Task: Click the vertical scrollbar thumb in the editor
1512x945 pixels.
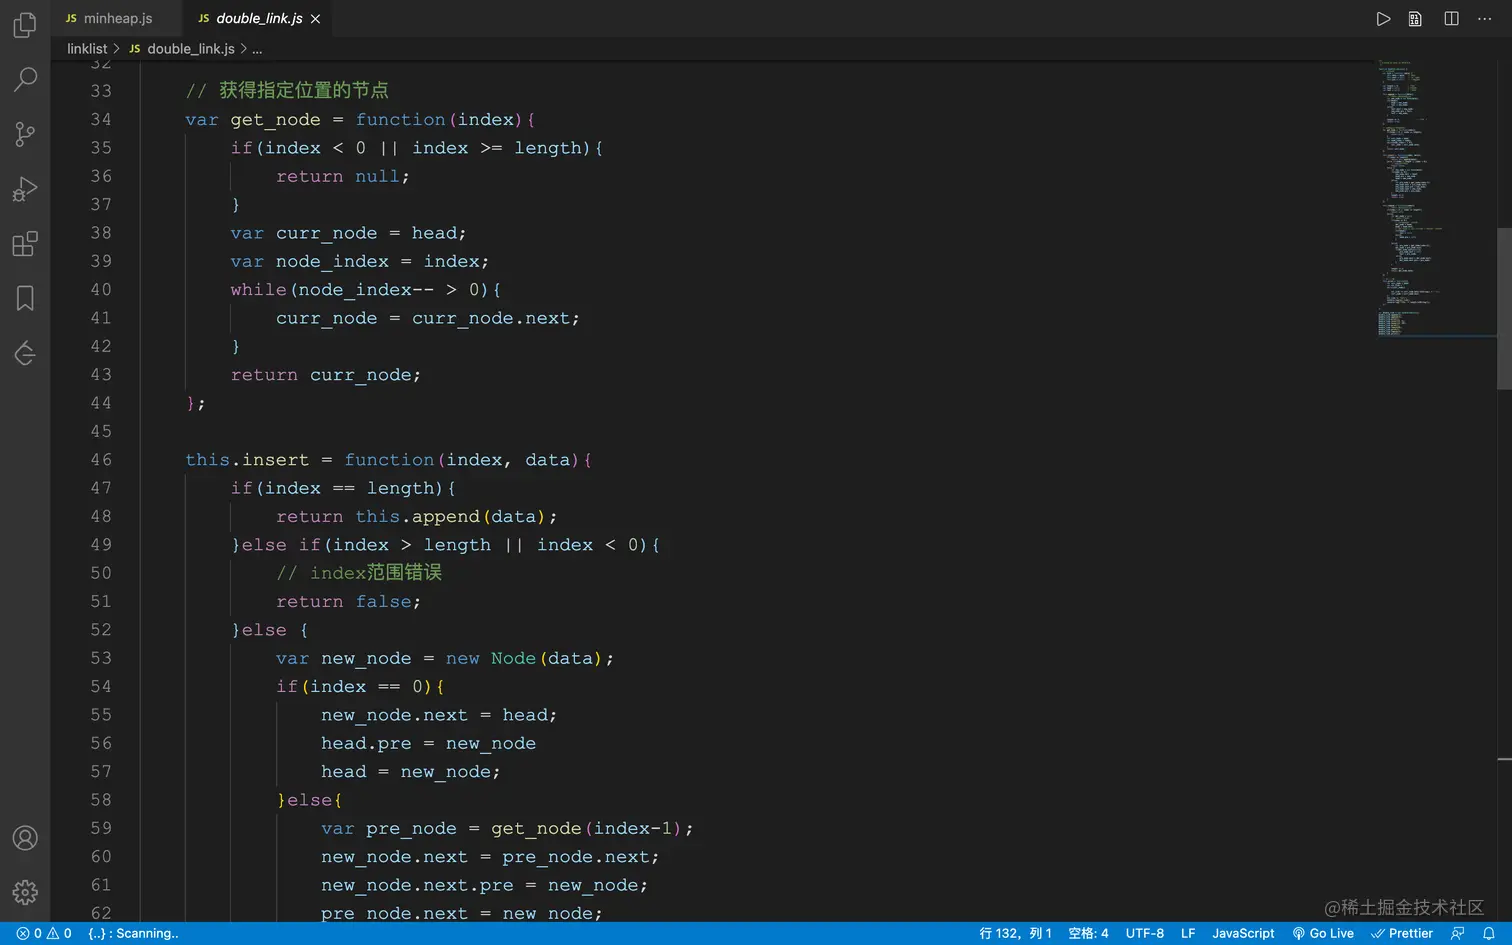Action: [x=1504, y=309]
